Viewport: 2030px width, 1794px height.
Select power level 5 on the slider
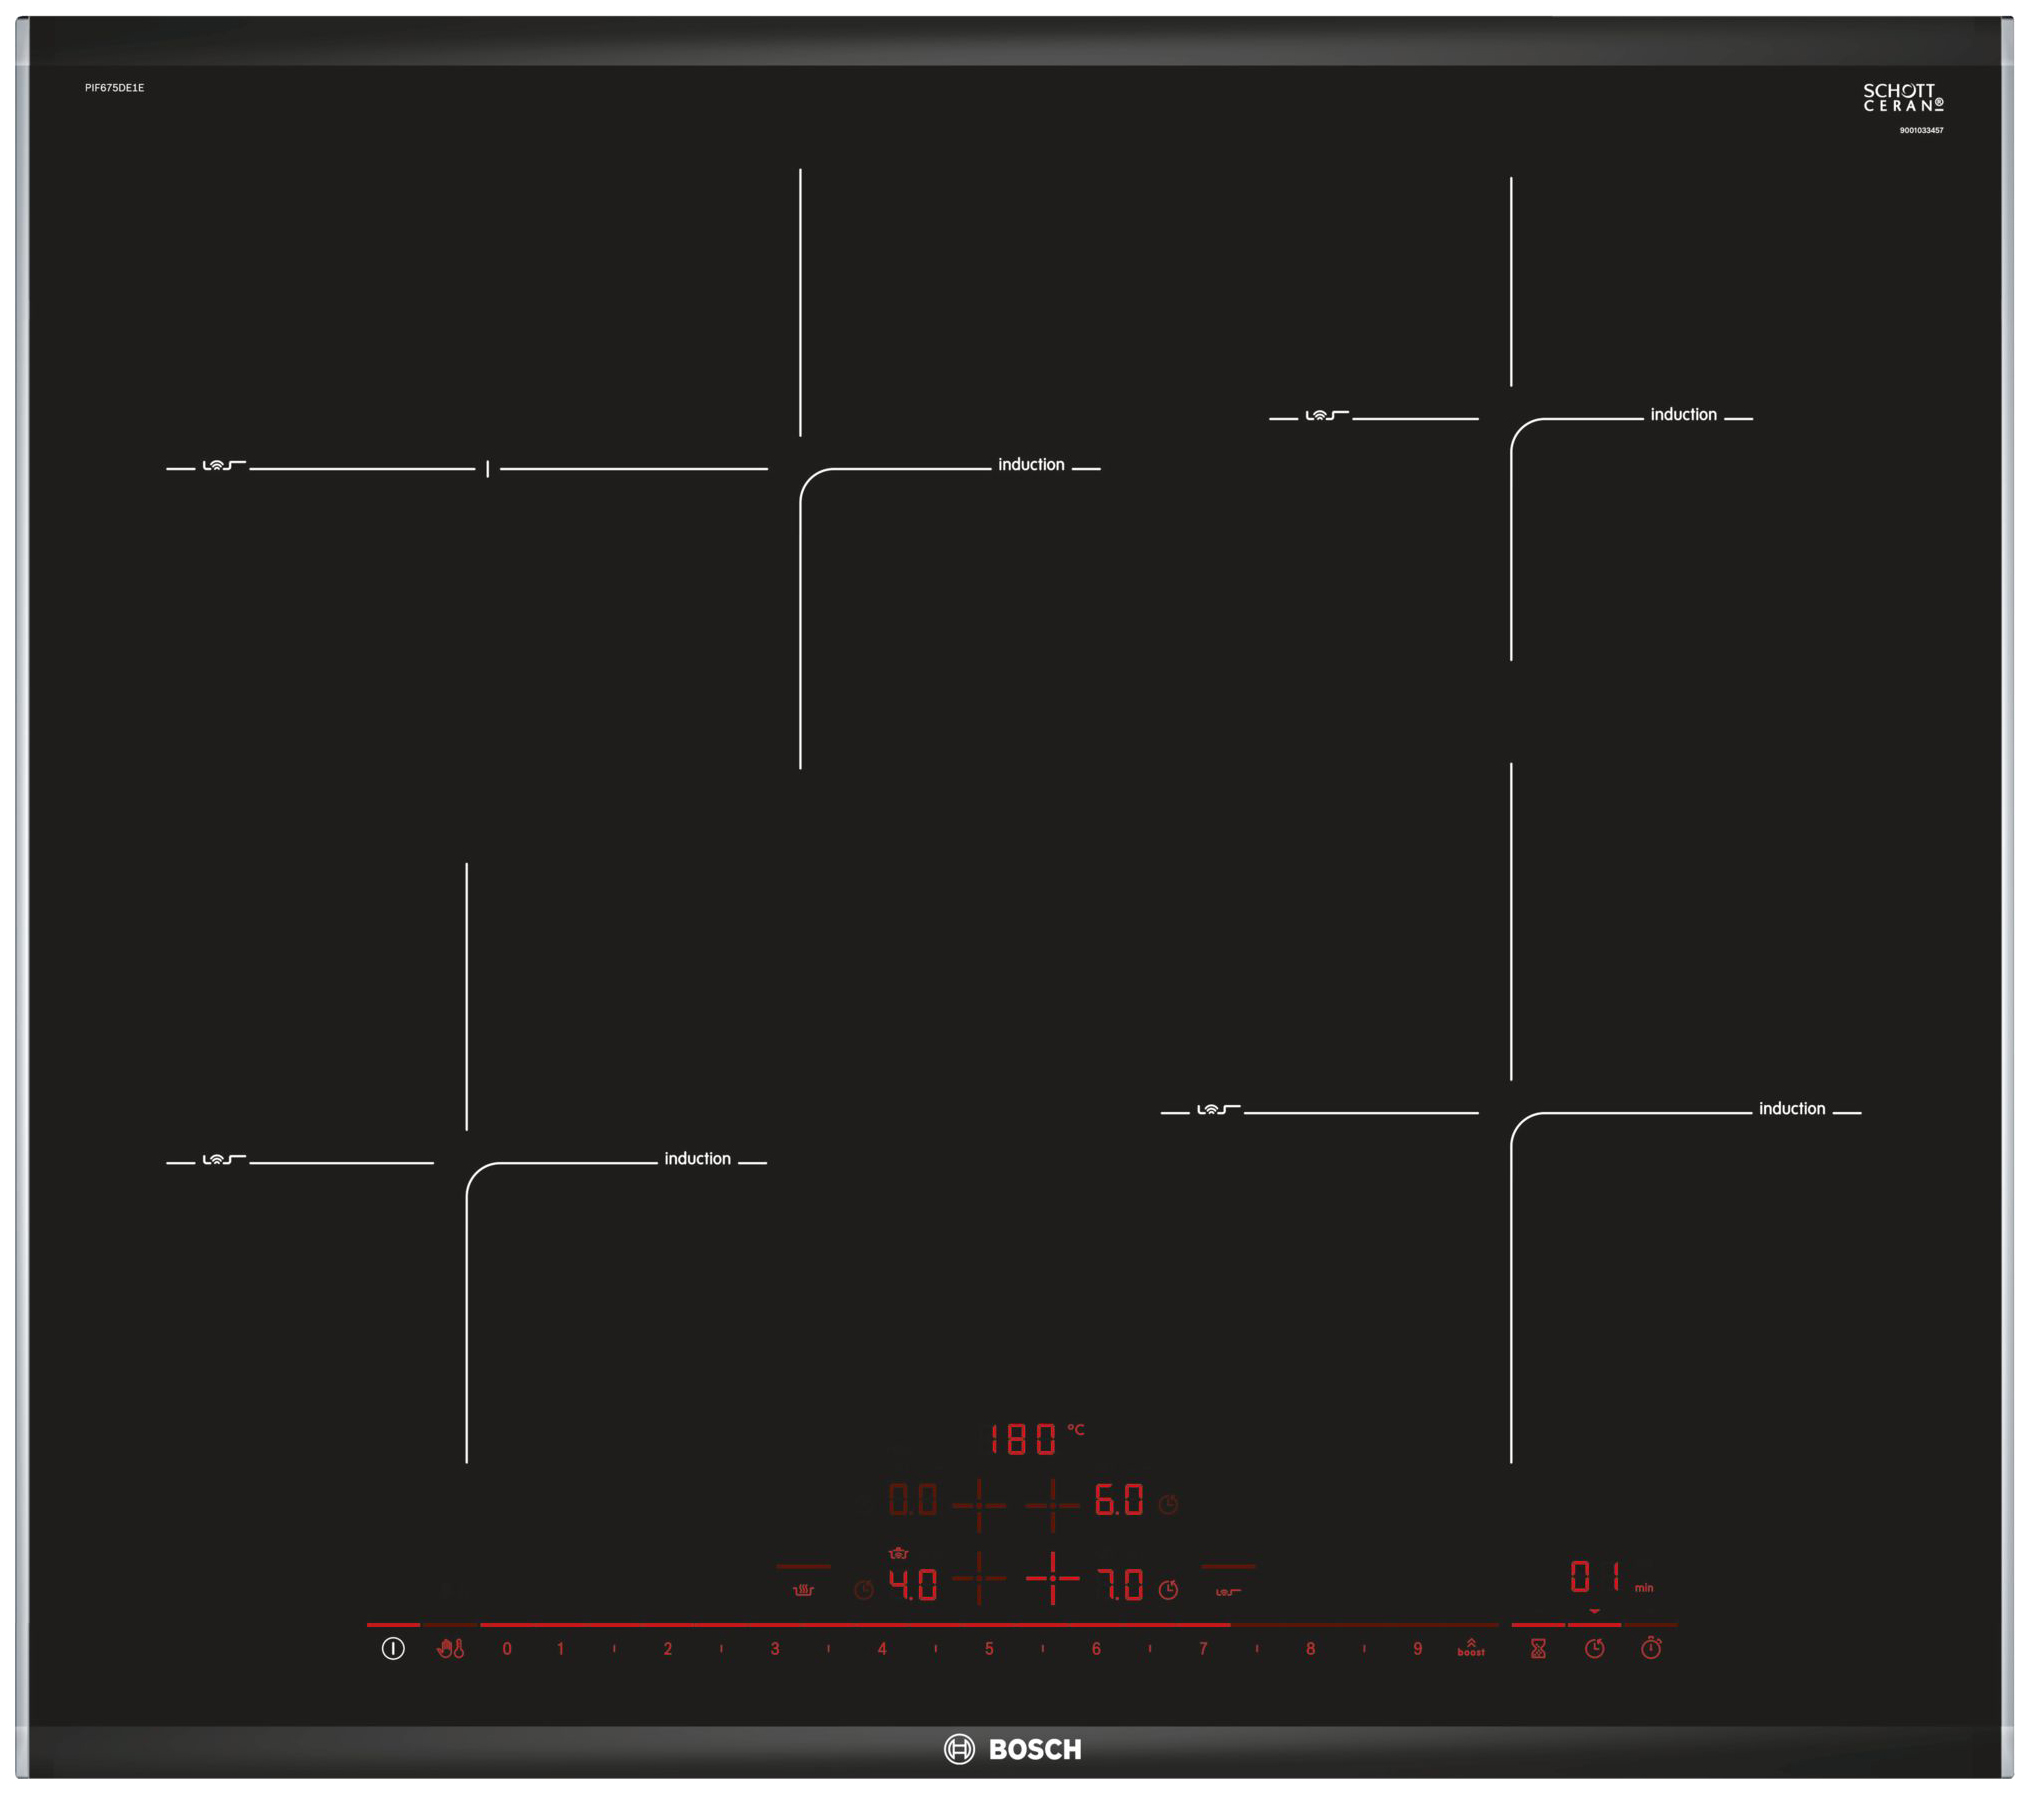point(989,1648)
